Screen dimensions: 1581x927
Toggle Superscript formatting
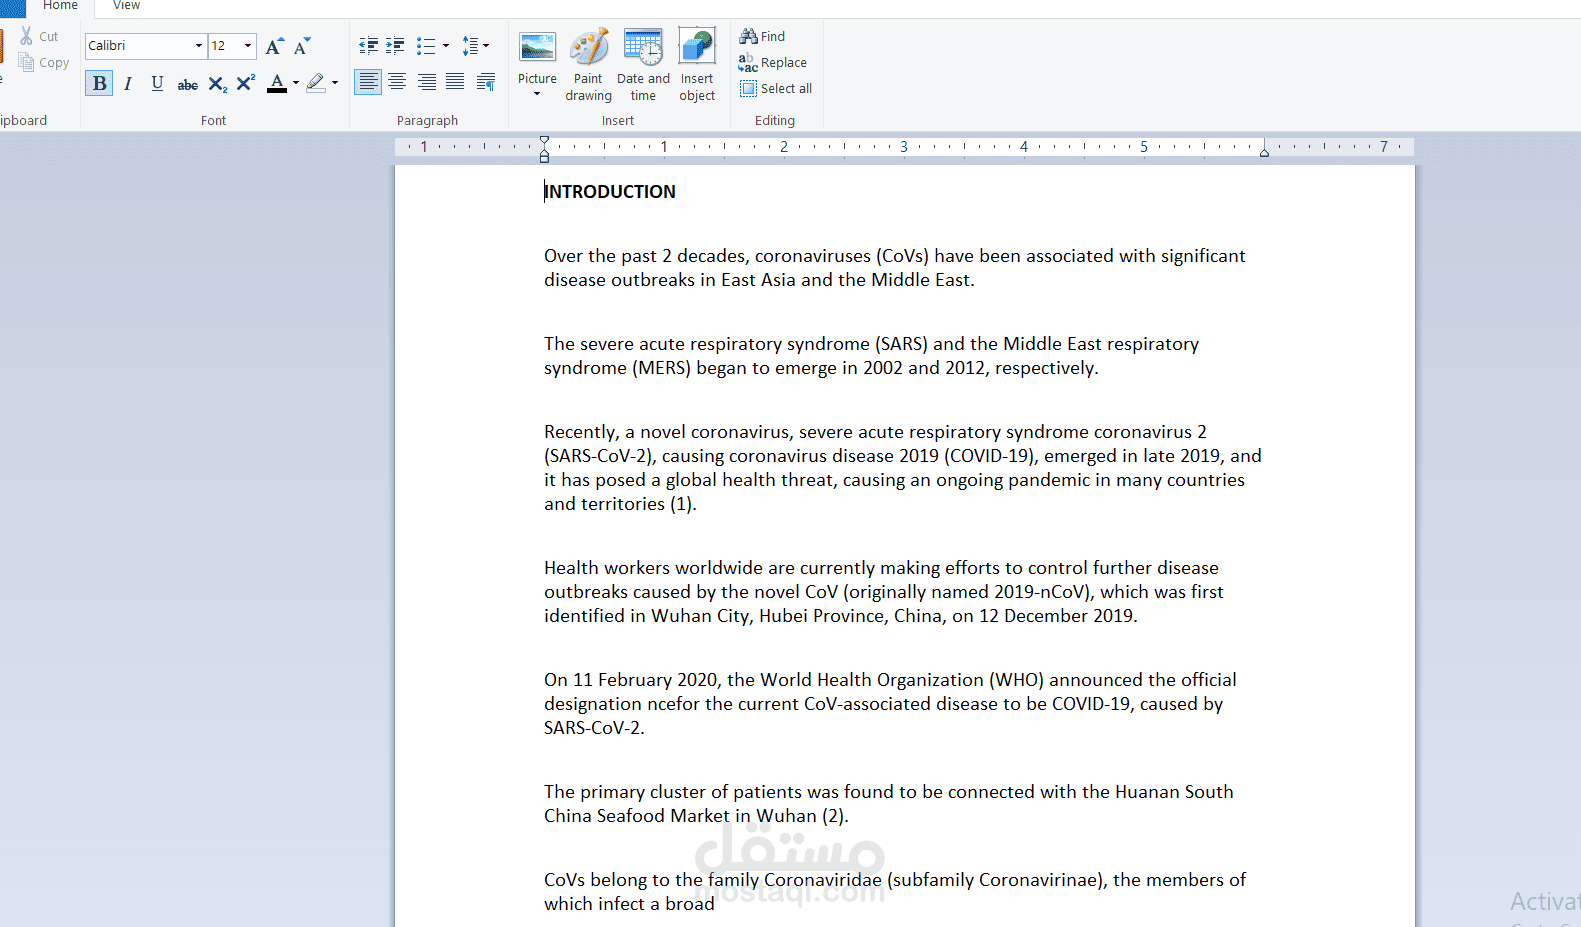pos(246,83)
